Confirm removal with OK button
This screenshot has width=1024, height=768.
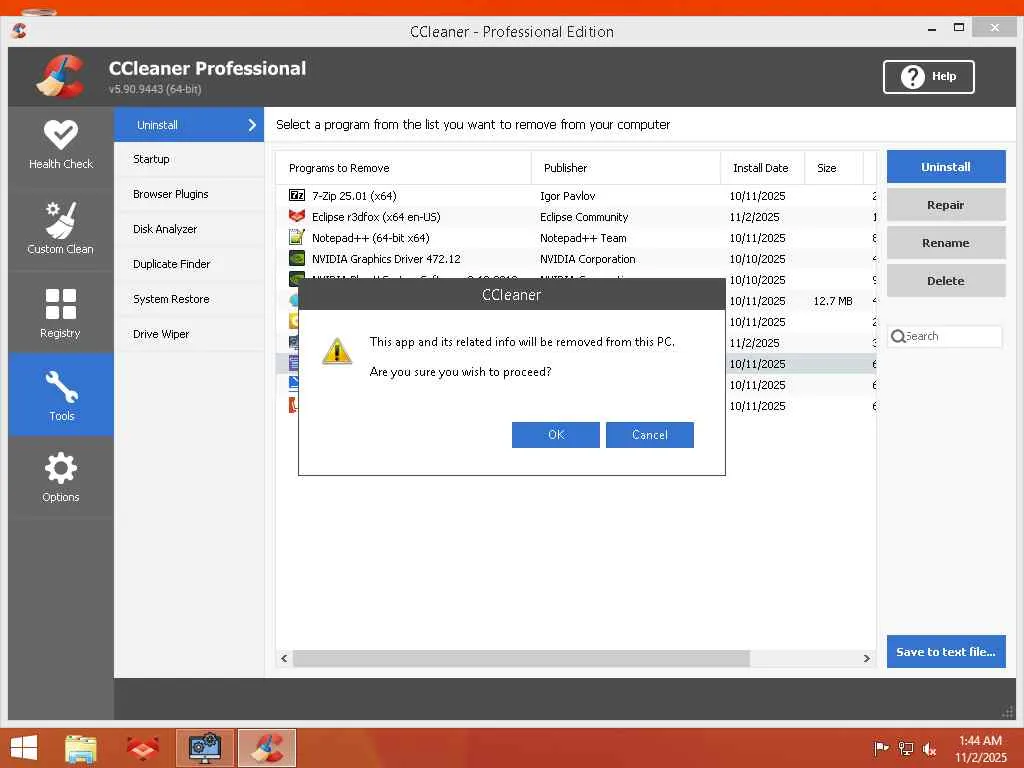coord(556,435)
